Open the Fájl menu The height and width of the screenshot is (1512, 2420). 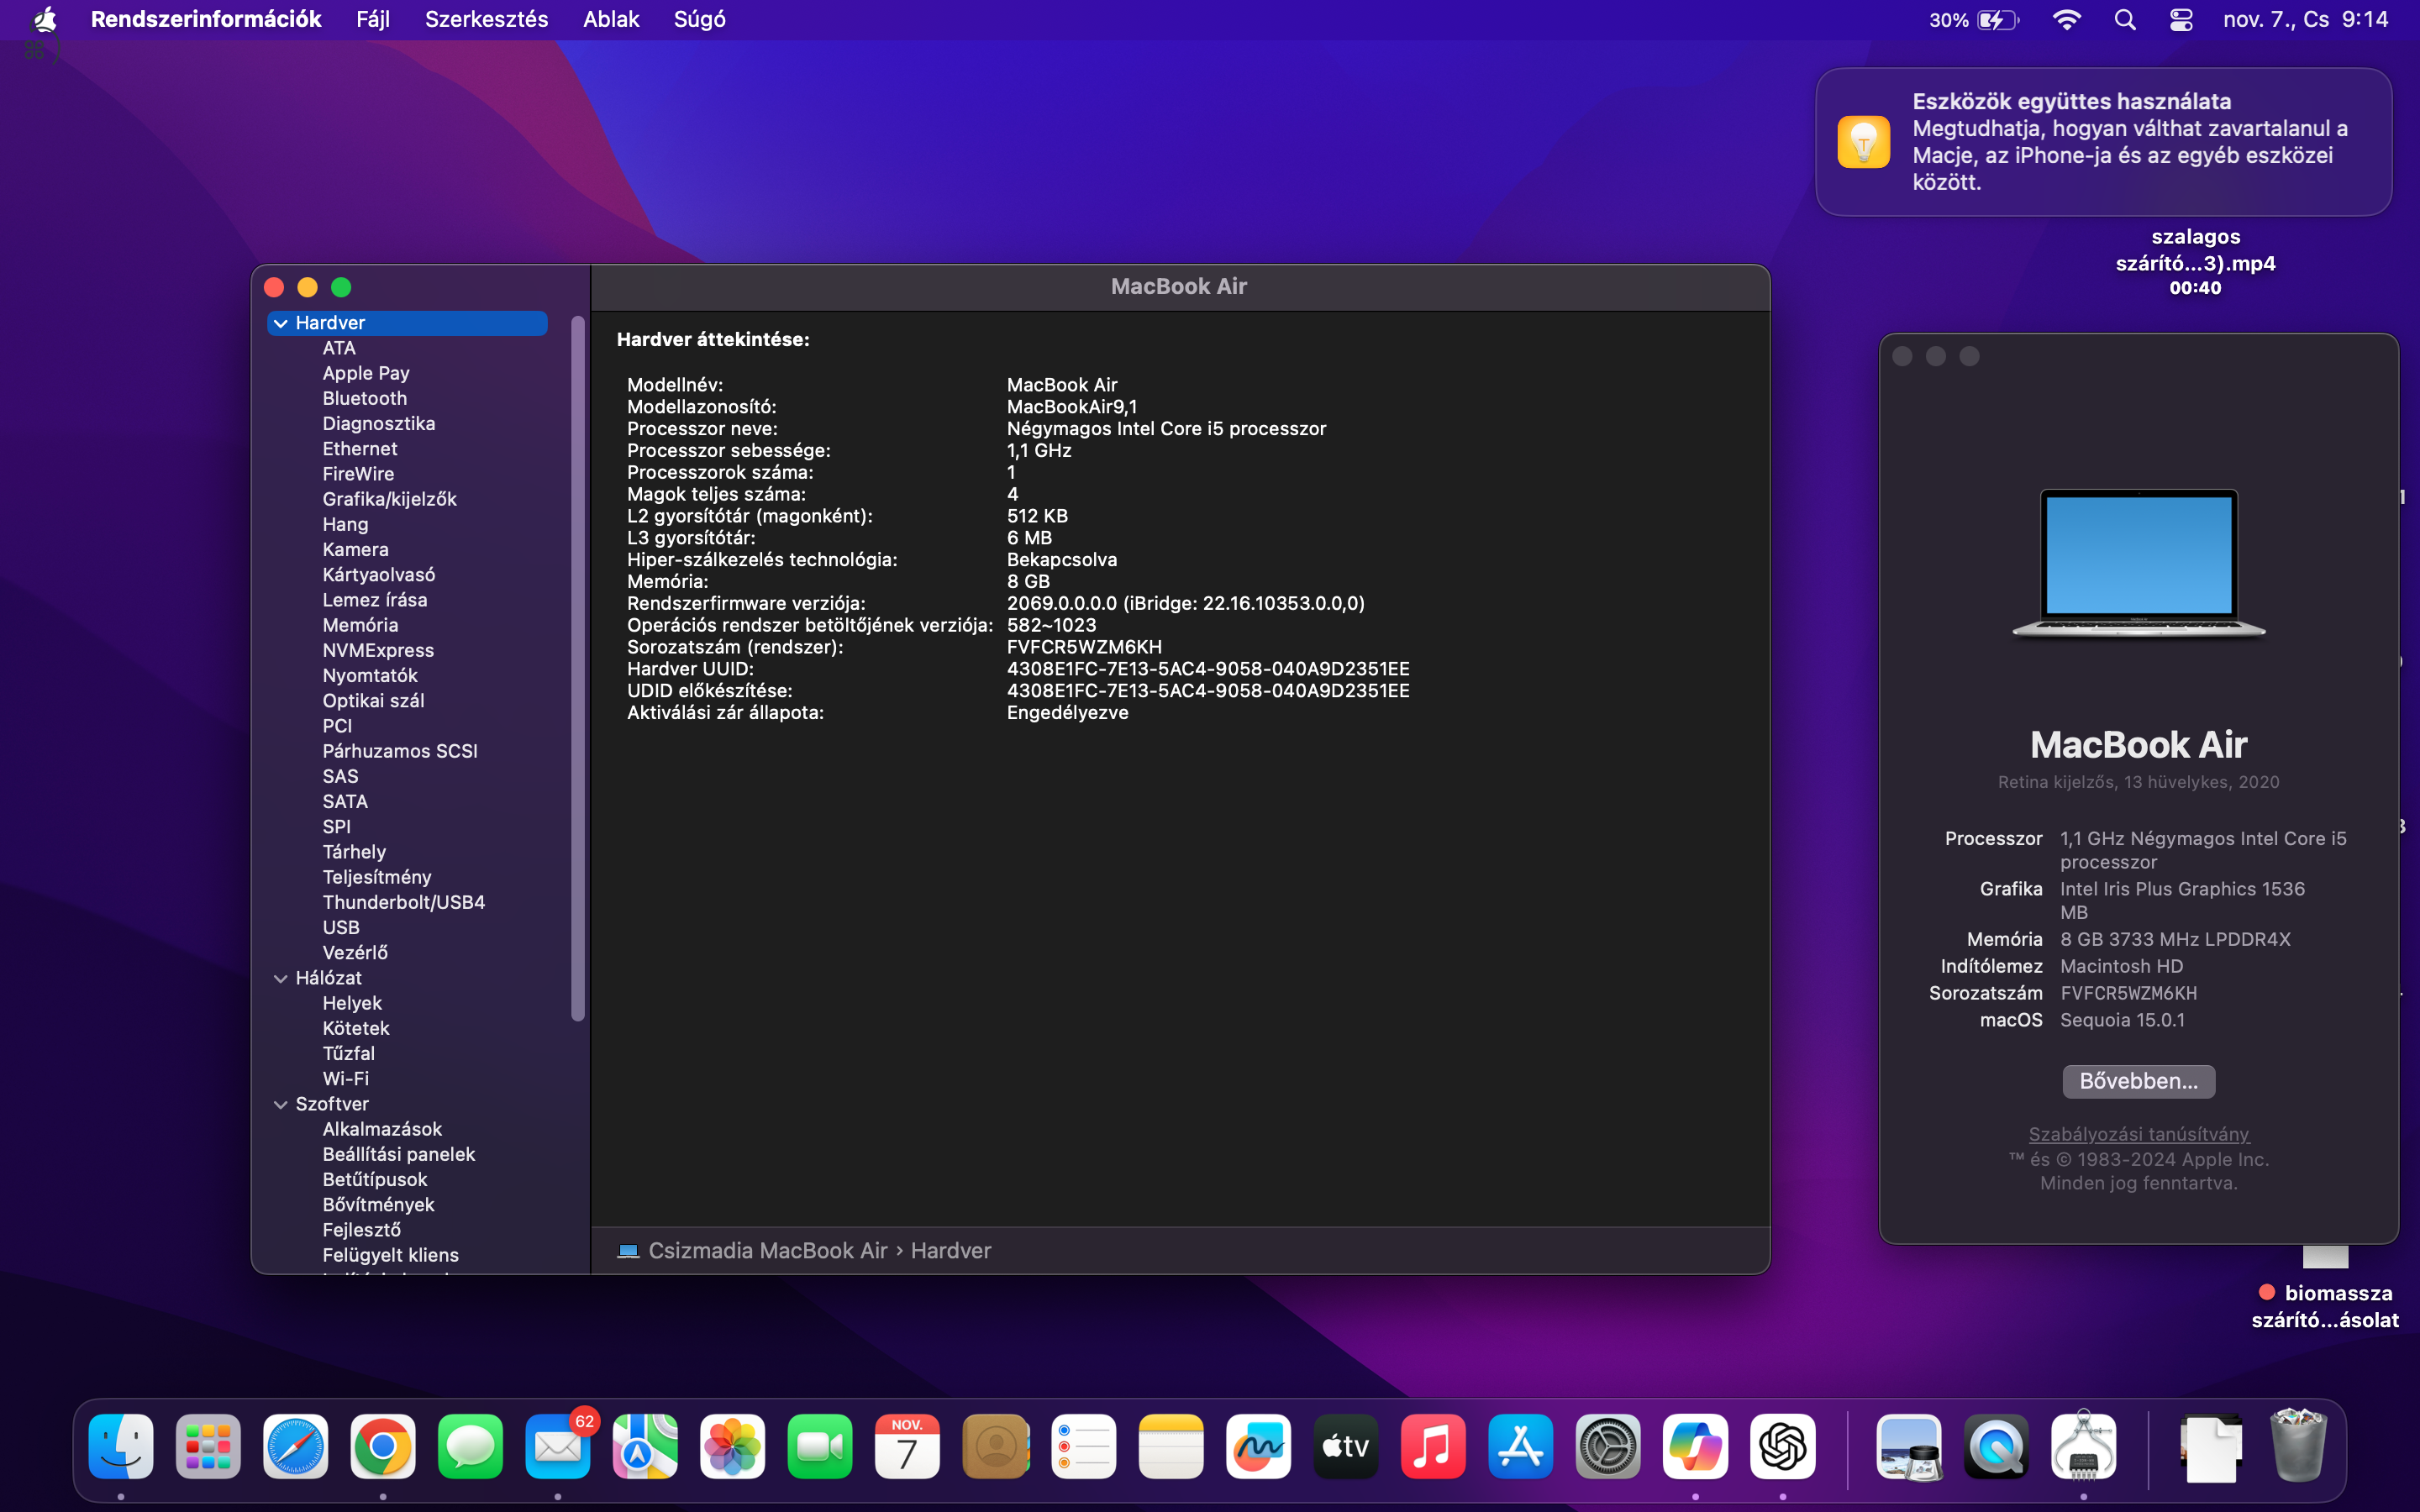pyautogui.click(x=373, y=20)
